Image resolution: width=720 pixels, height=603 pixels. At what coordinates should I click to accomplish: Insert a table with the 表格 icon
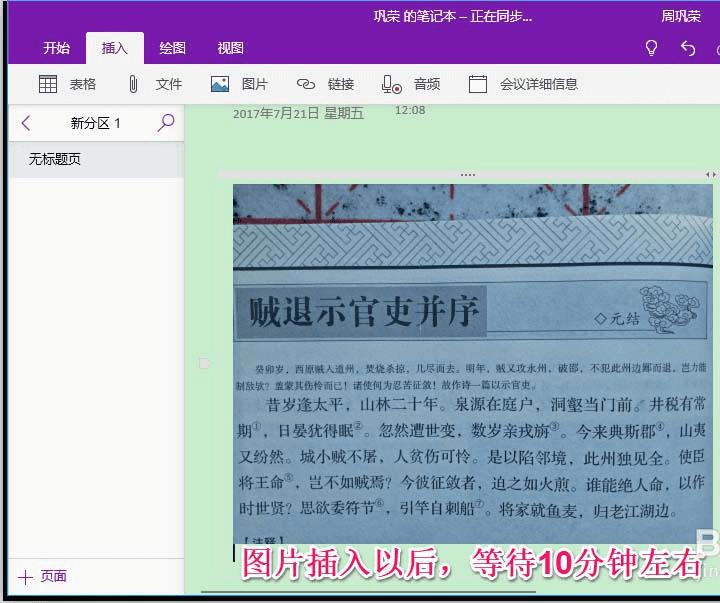(x=48, y=84)
